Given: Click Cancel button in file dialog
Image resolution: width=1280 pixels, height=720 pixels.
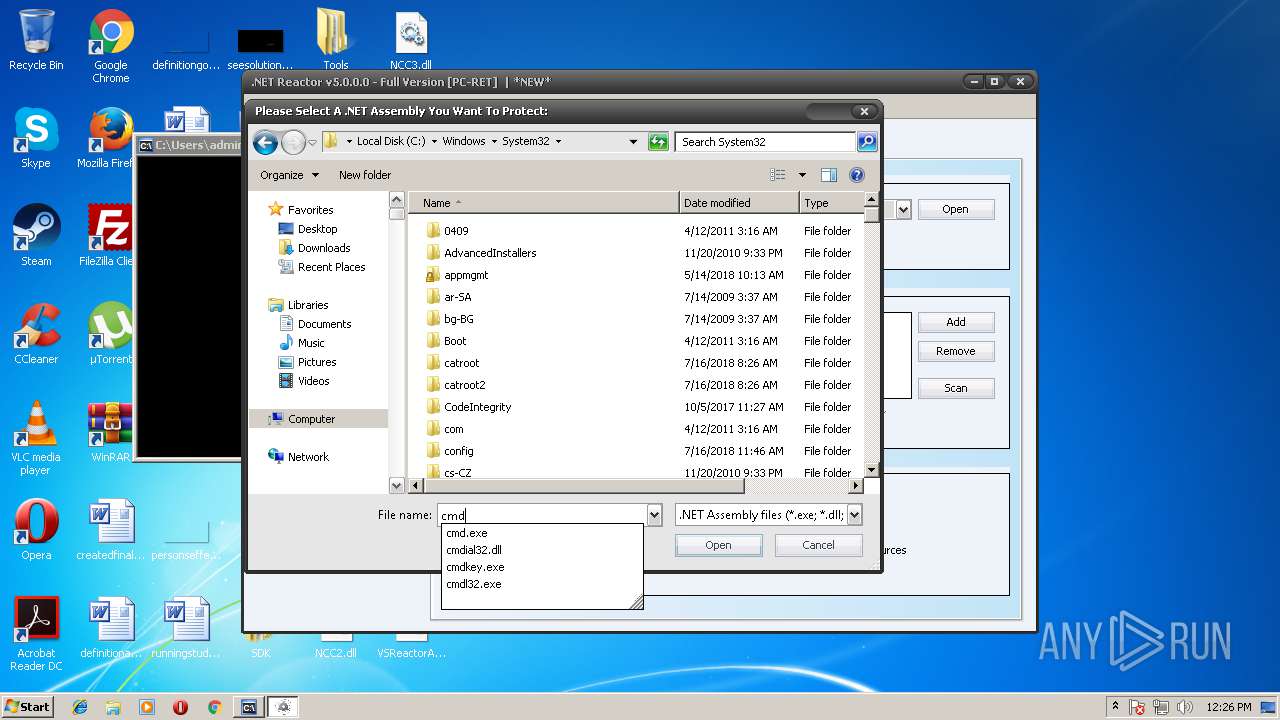Looking at the screenshot, I should coord(818,545).
